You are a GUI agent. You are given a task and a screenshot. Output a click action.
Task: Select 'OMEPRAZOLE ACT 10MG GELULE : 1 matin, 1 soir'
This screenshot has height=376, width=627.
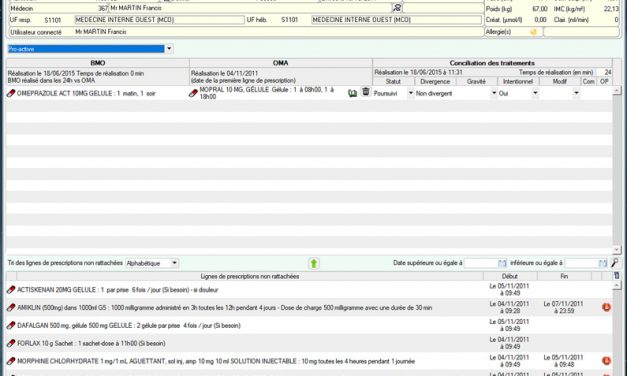pos(86,94)
